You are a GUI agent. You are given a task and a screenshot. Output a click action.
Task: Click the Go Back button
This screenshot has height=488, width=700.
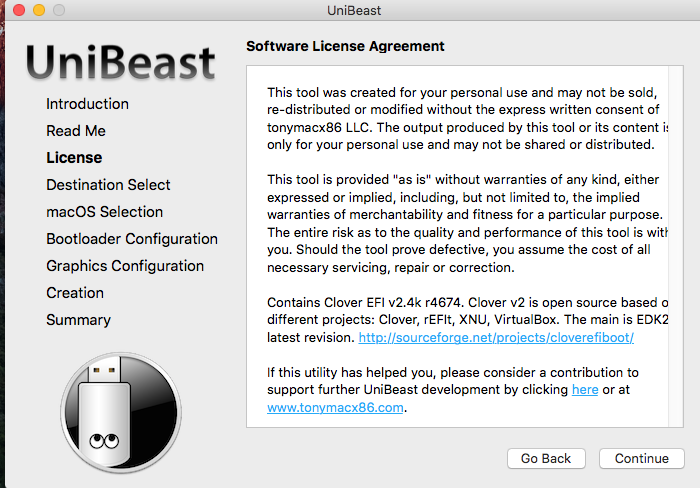coord(546,459)
